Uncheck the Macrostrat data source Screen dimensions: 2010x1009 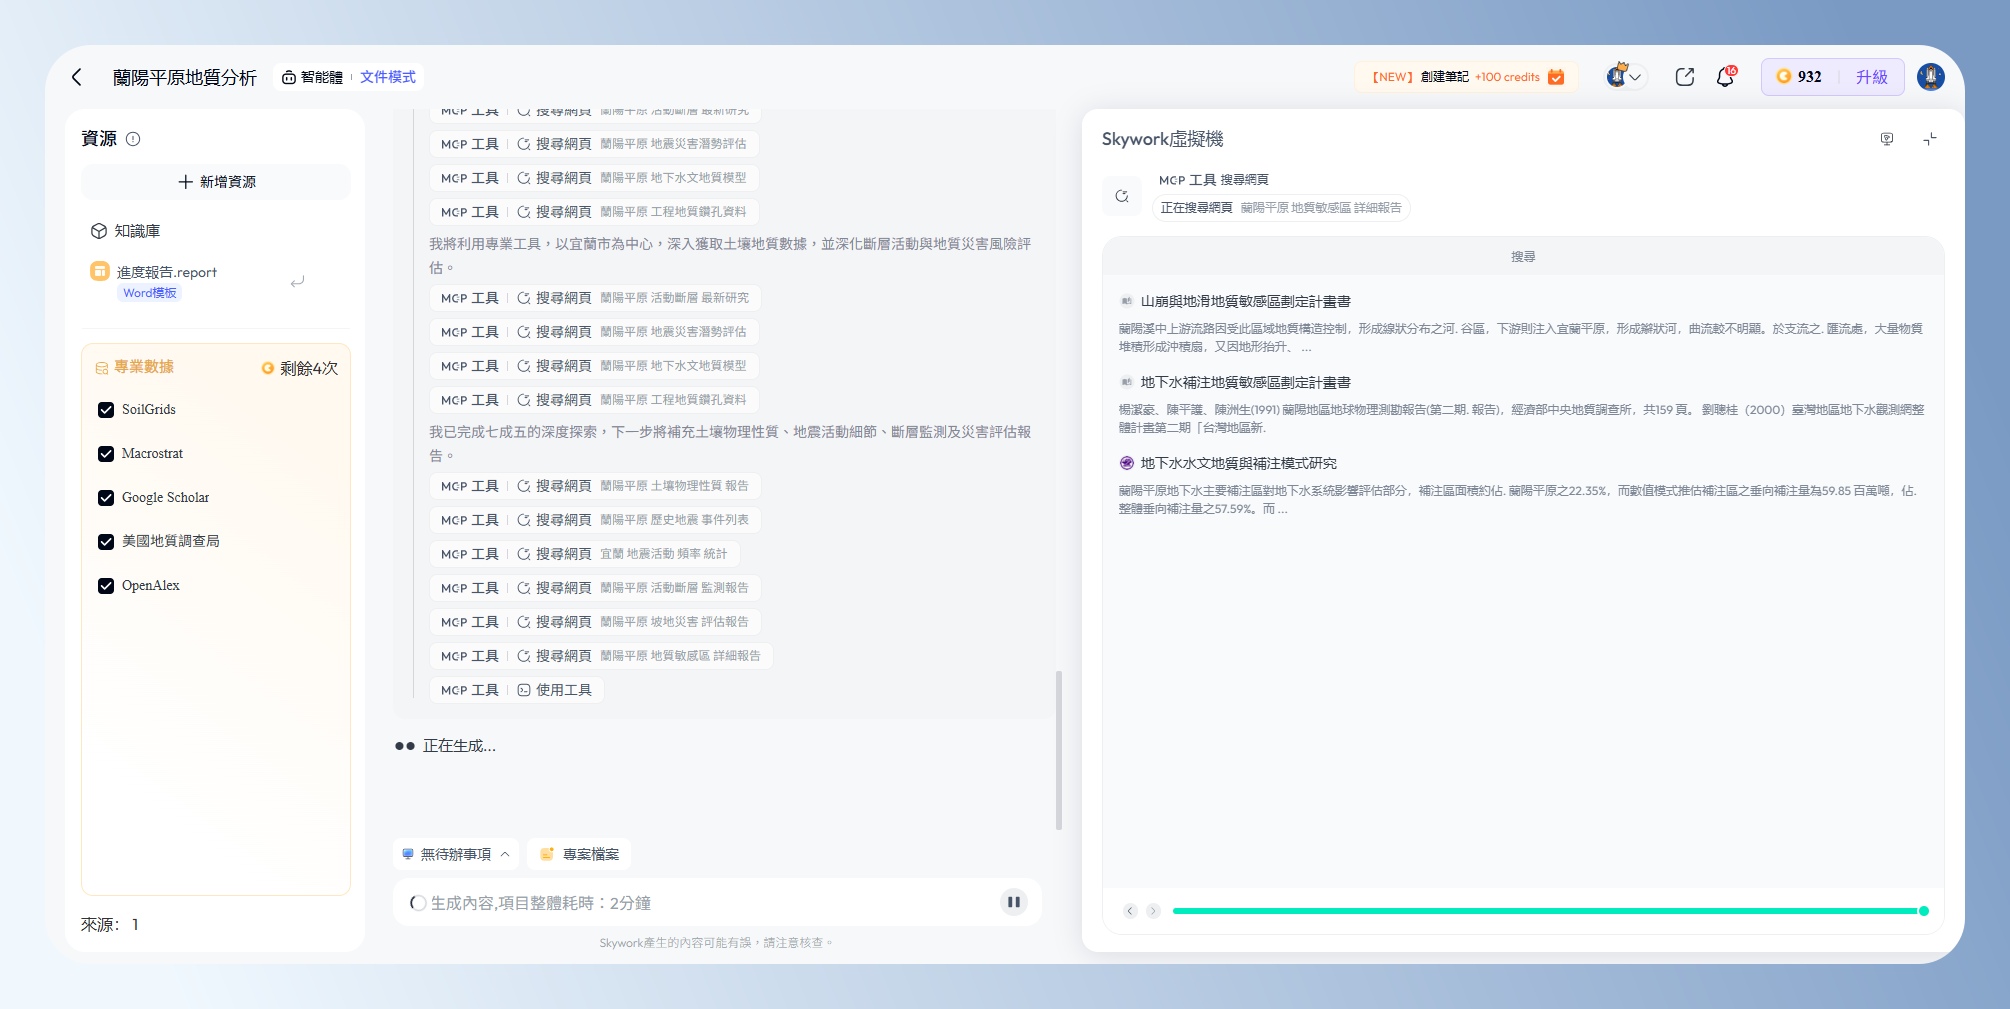[x=106, y=454]
